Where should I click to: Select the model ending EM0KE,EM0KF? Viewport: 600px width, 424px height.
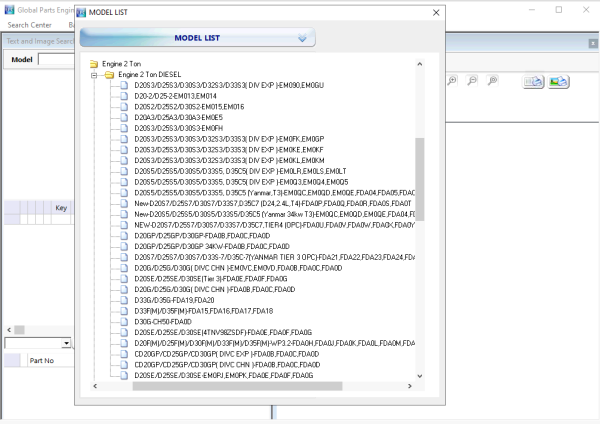tap(229, 149)
